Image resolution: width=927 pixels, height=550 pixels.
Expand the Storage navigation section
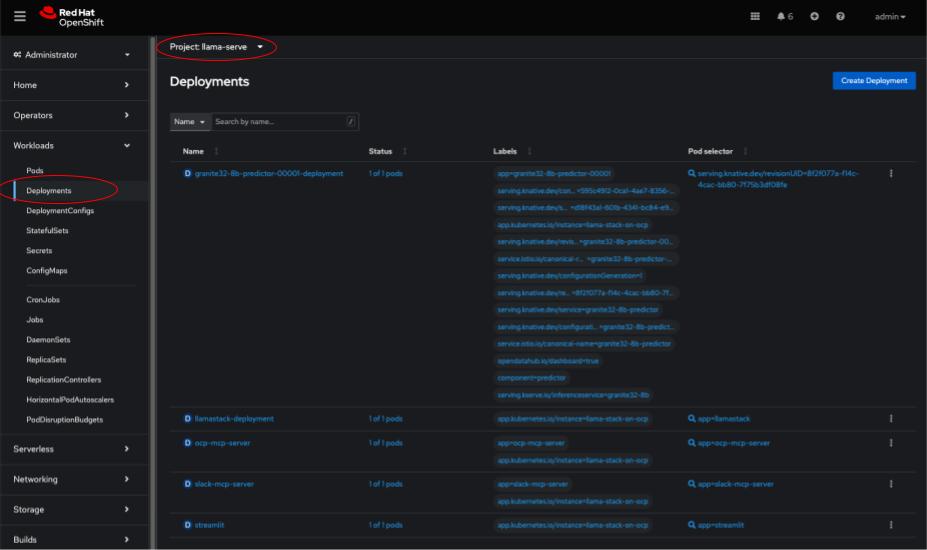point(72,509)
